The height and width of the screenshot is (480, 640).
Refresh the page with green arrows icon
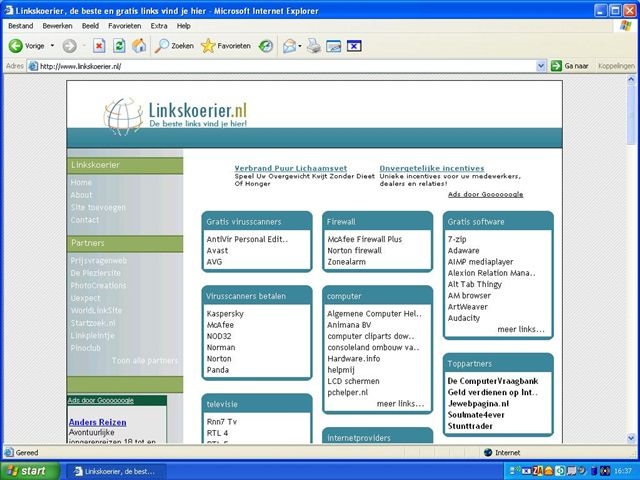pyautogui.click(x=119, y=46)
